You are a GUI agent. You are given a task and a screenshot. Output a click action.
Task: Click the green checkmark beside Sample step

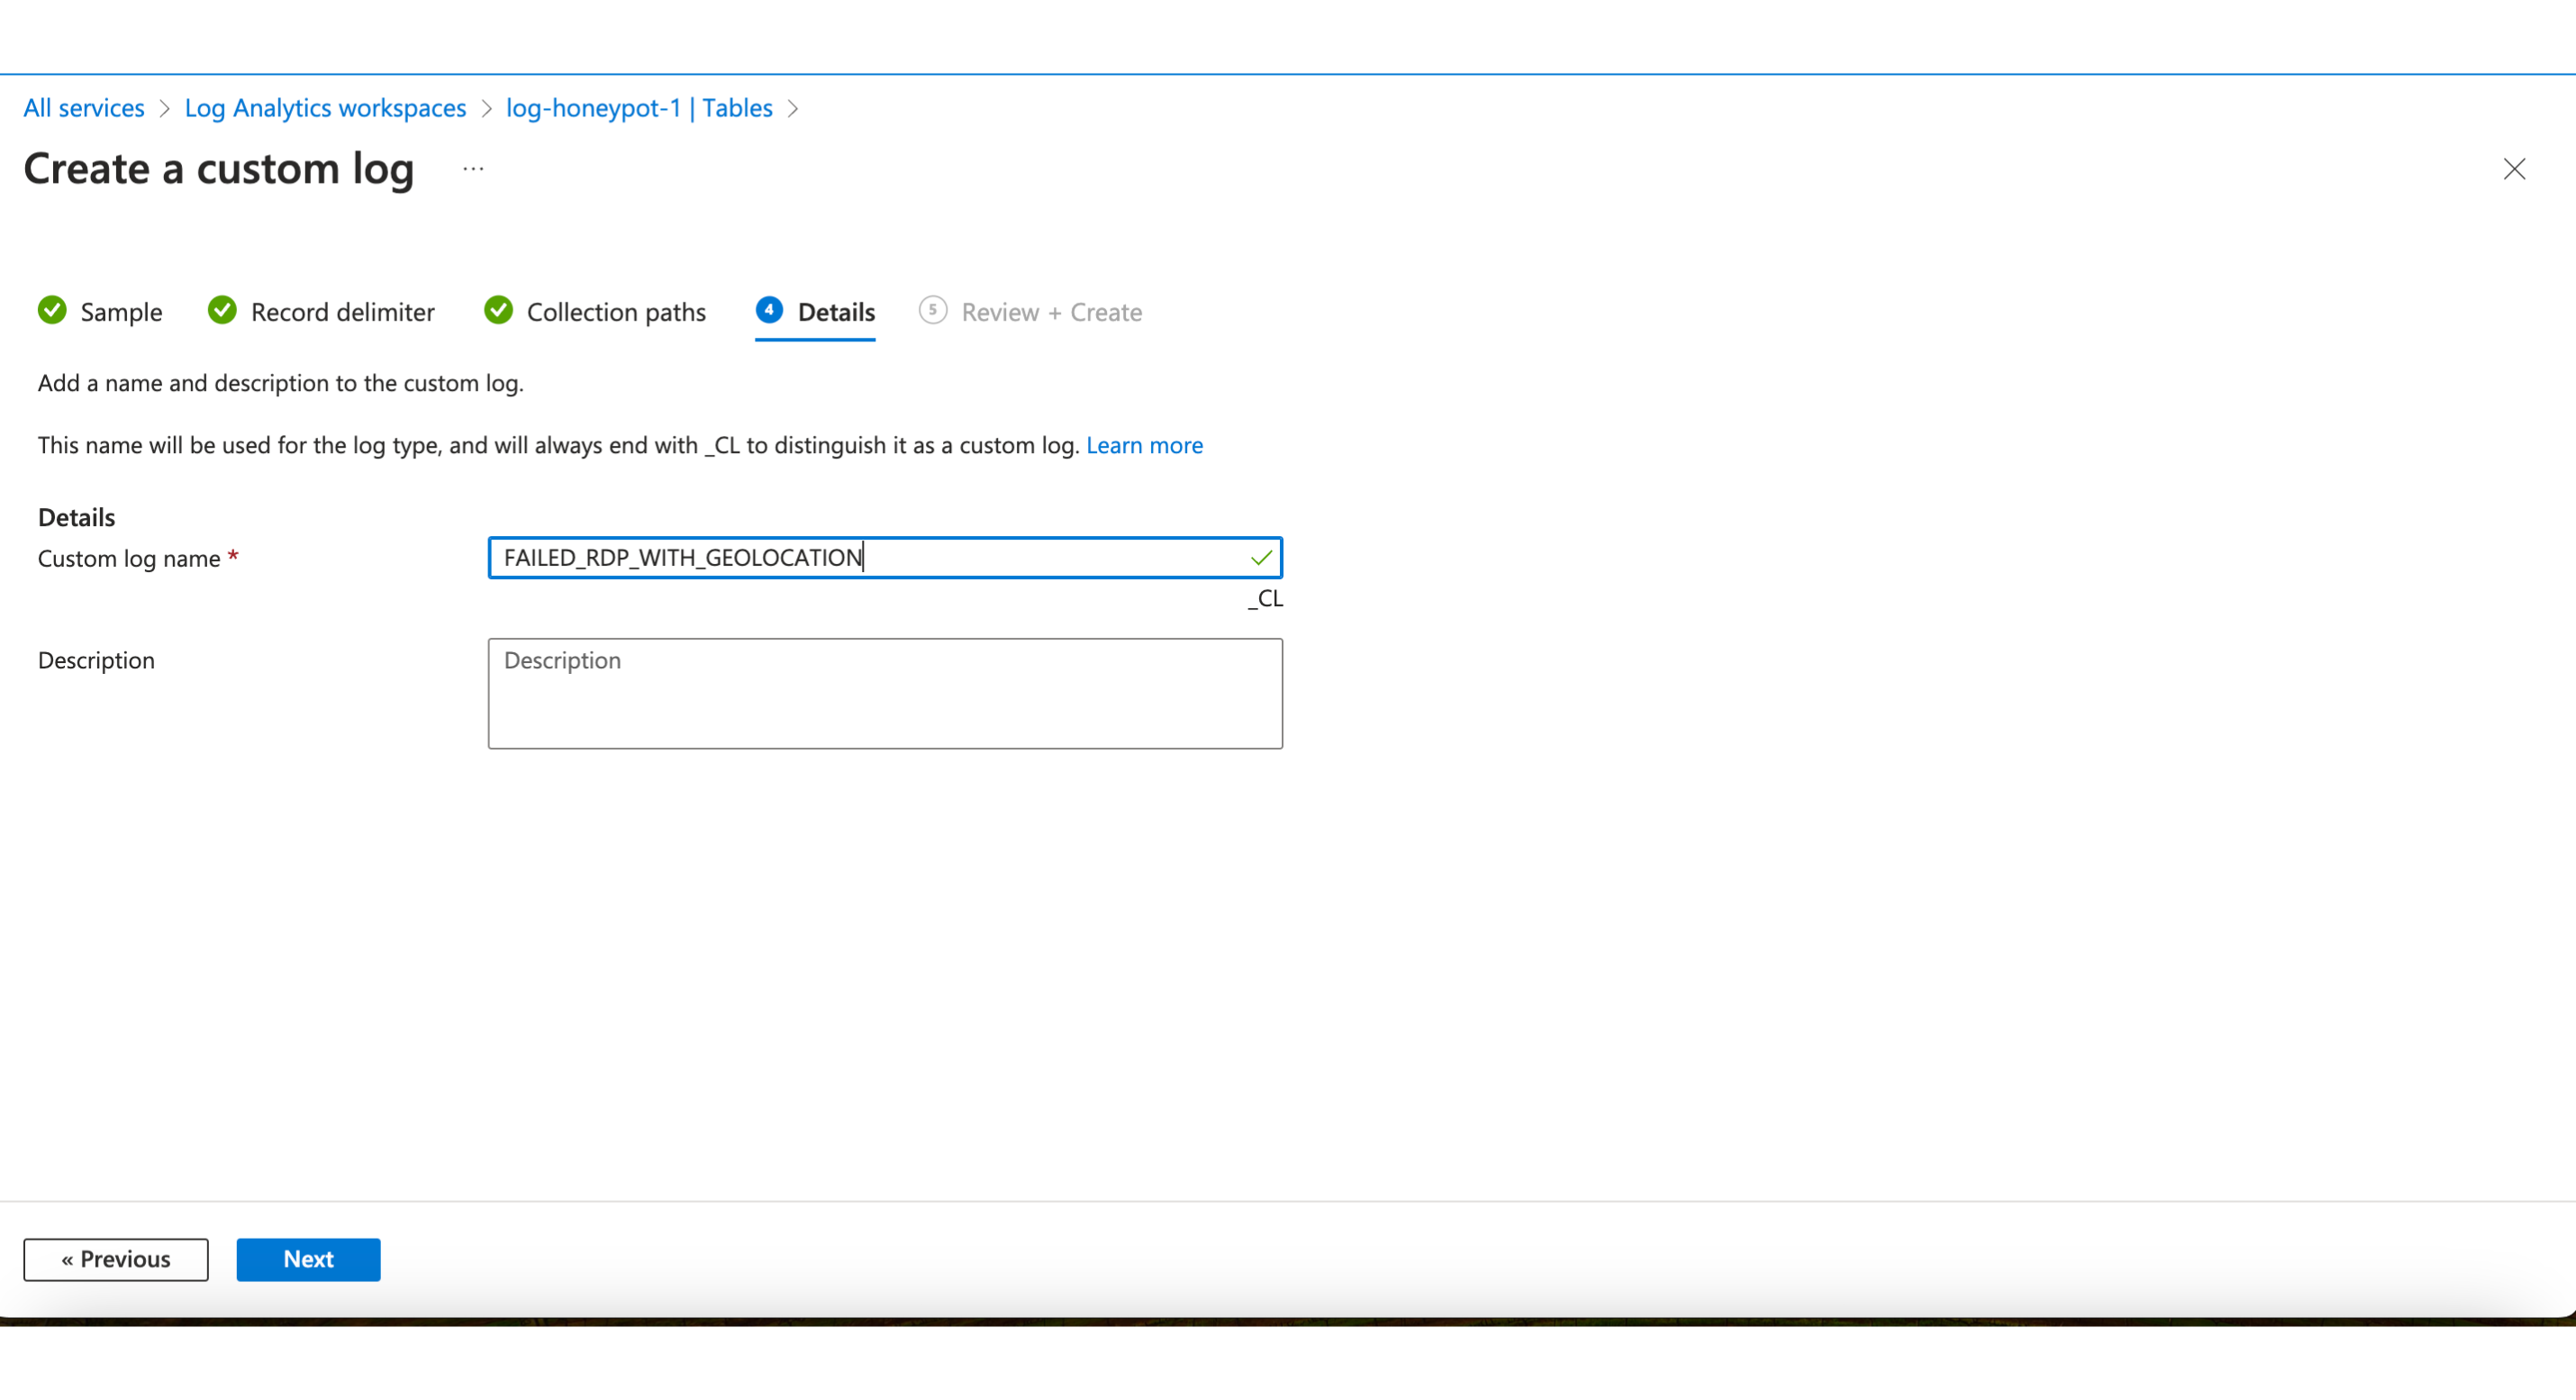(x=52, y=311)
